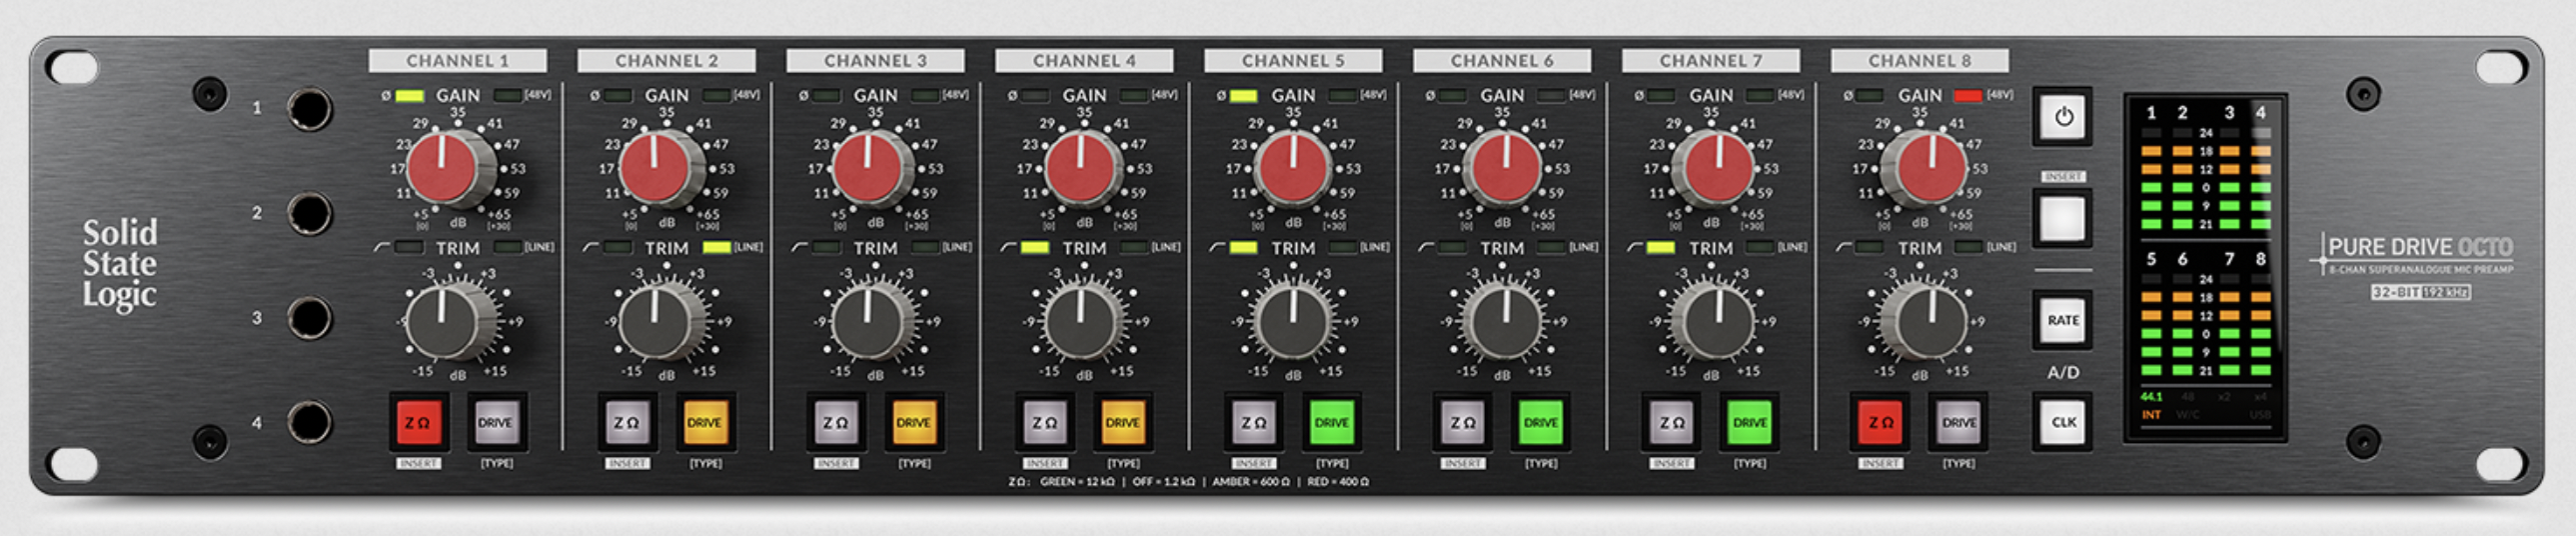Image resolution: width=2576 pixels, height=536 pixels.
Task: Click the CHANNEL 2 label strip
Action: pyautogui.click(x=667, y=61)
